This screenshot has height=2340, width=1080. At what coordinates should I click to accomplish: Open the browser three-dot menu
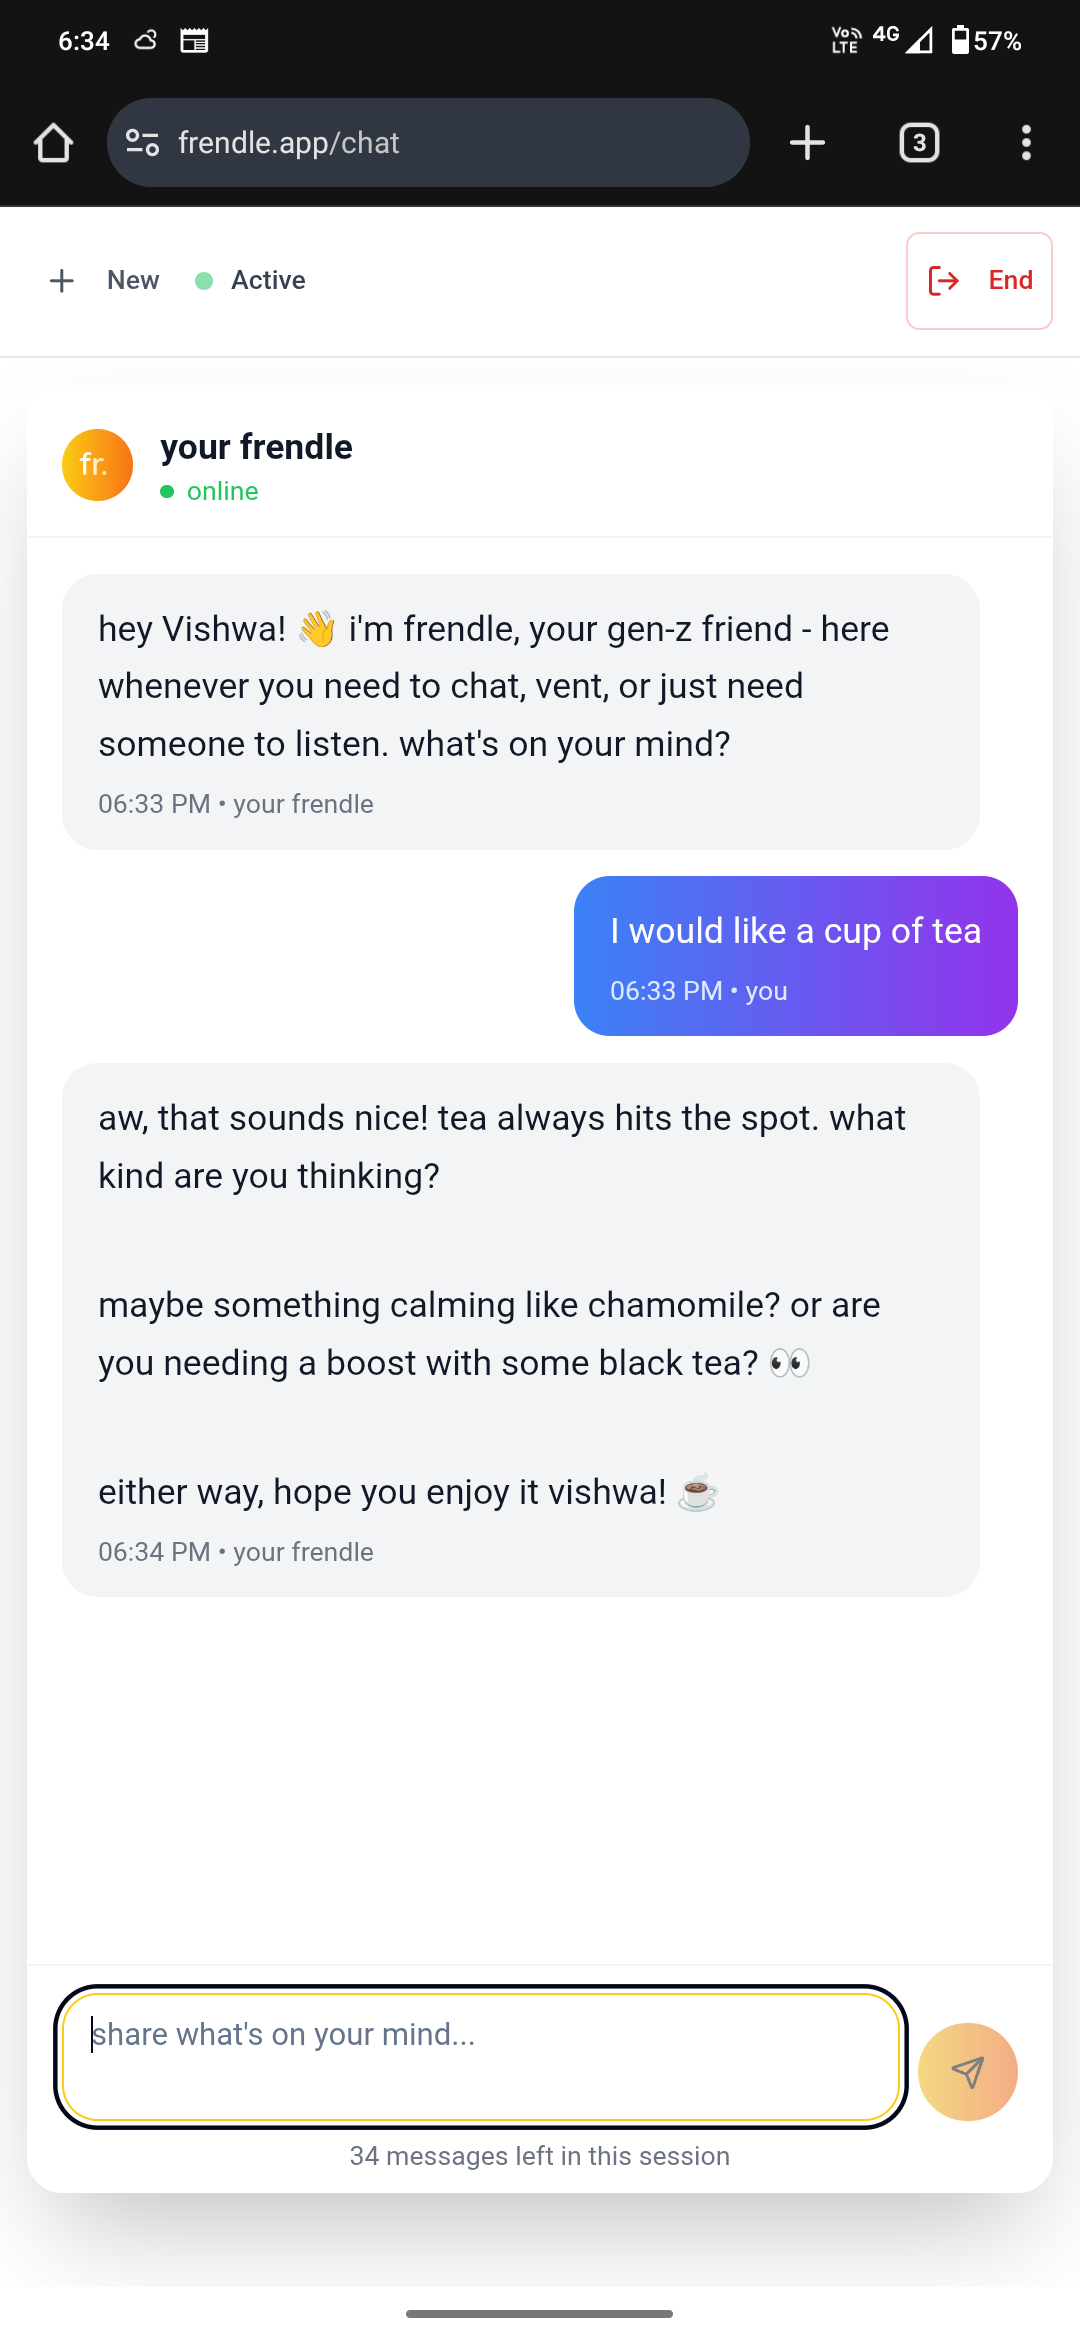pos(1026,143)
